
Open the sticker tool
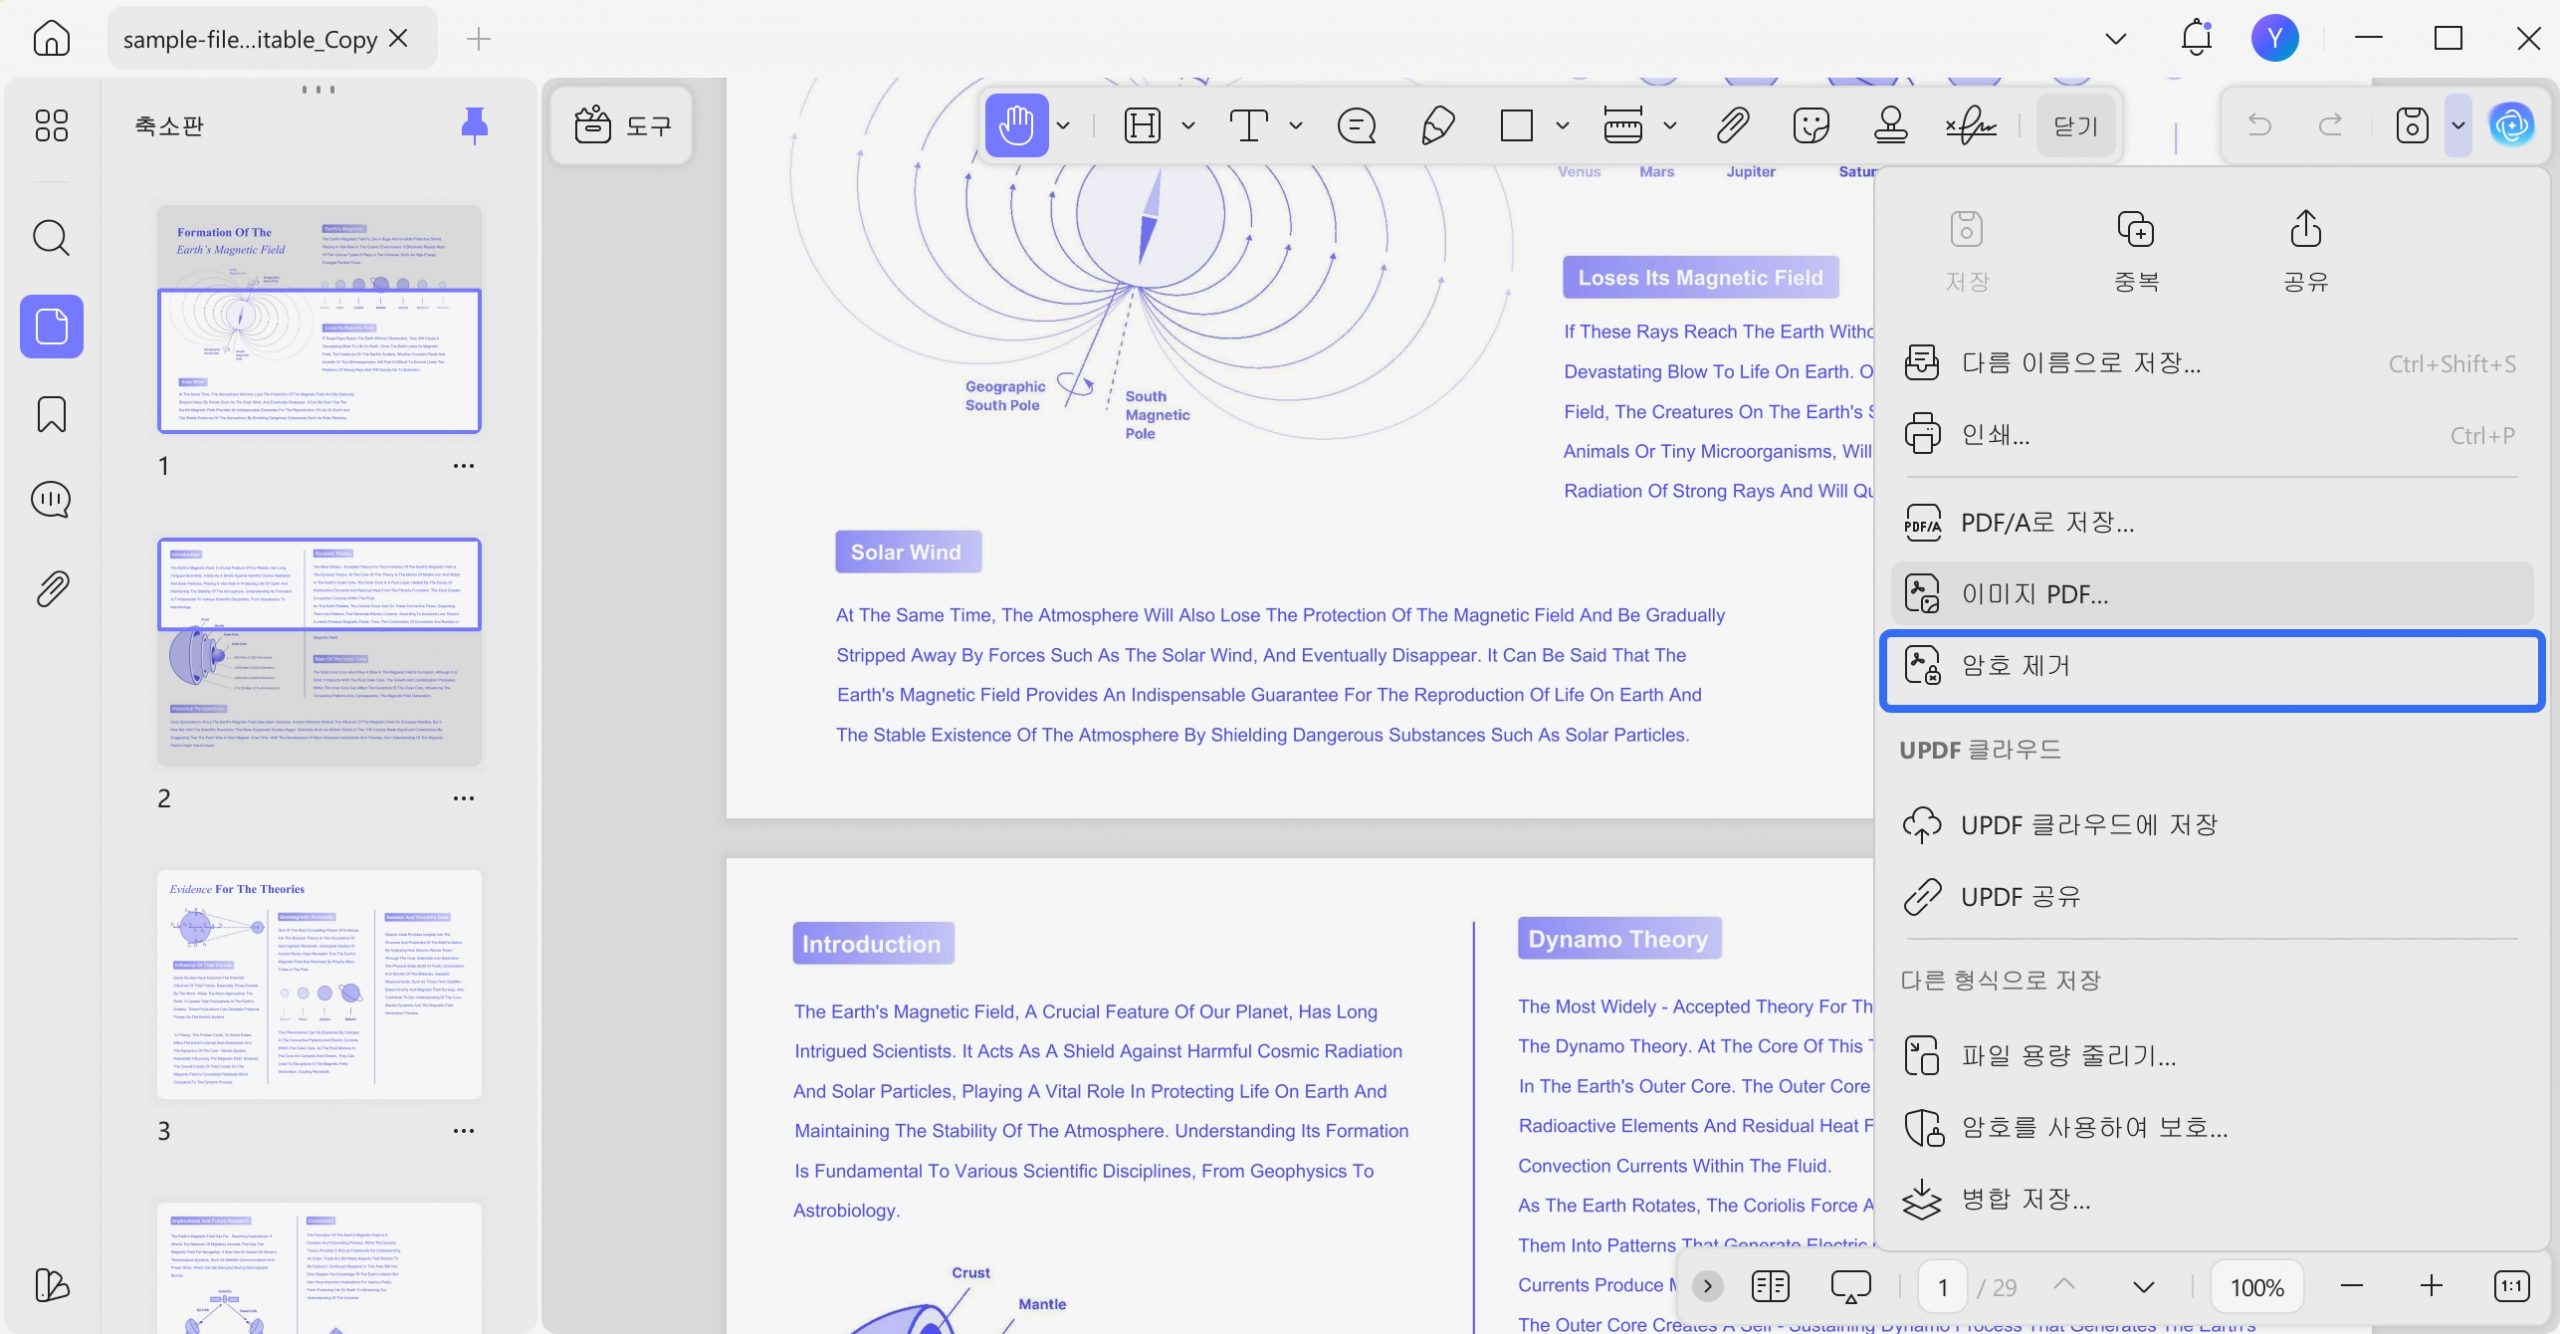pos(1811,126)
